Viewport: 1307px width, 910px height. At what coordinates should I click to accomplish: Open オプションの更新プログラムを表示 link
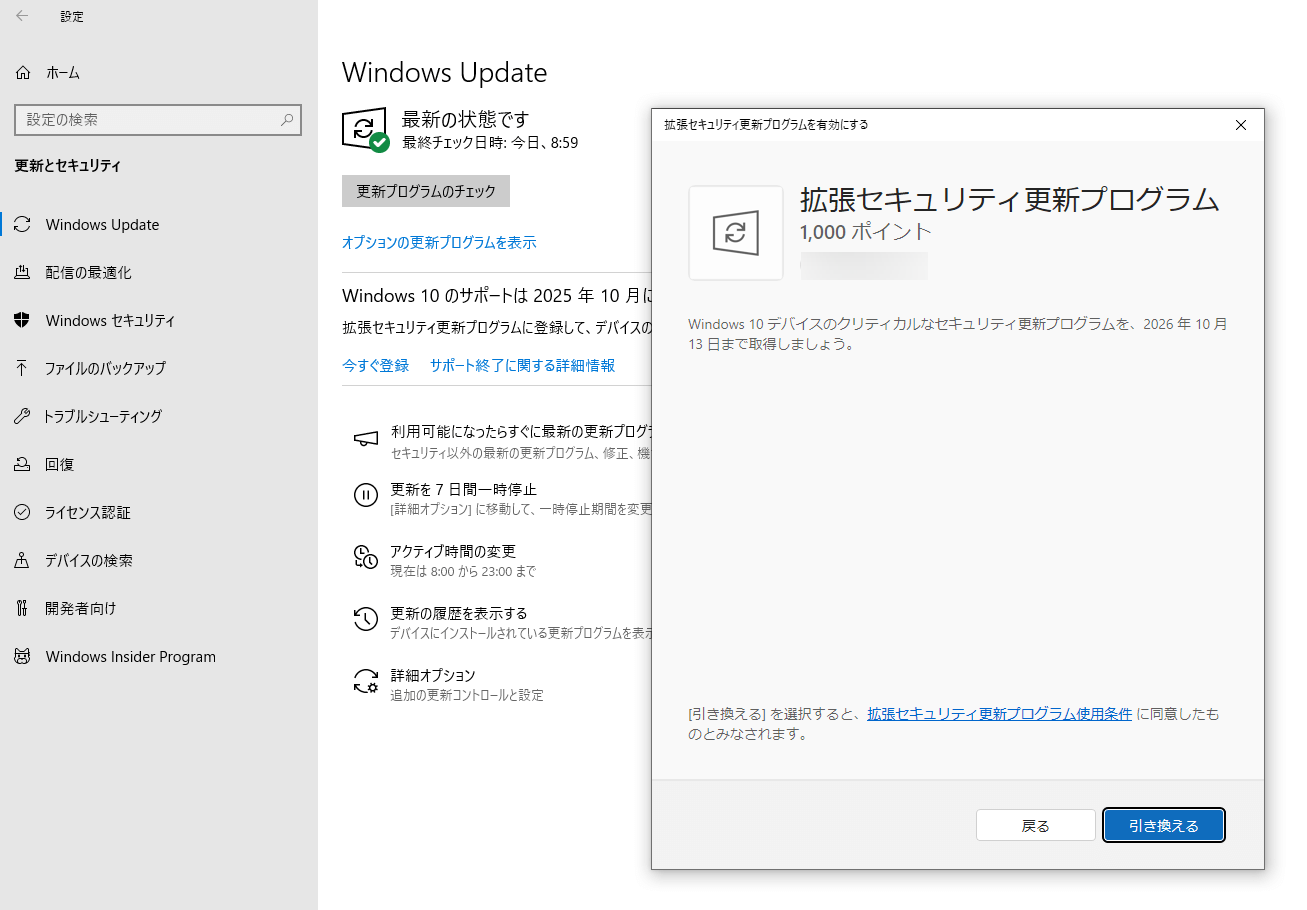[x=439, y=242]
